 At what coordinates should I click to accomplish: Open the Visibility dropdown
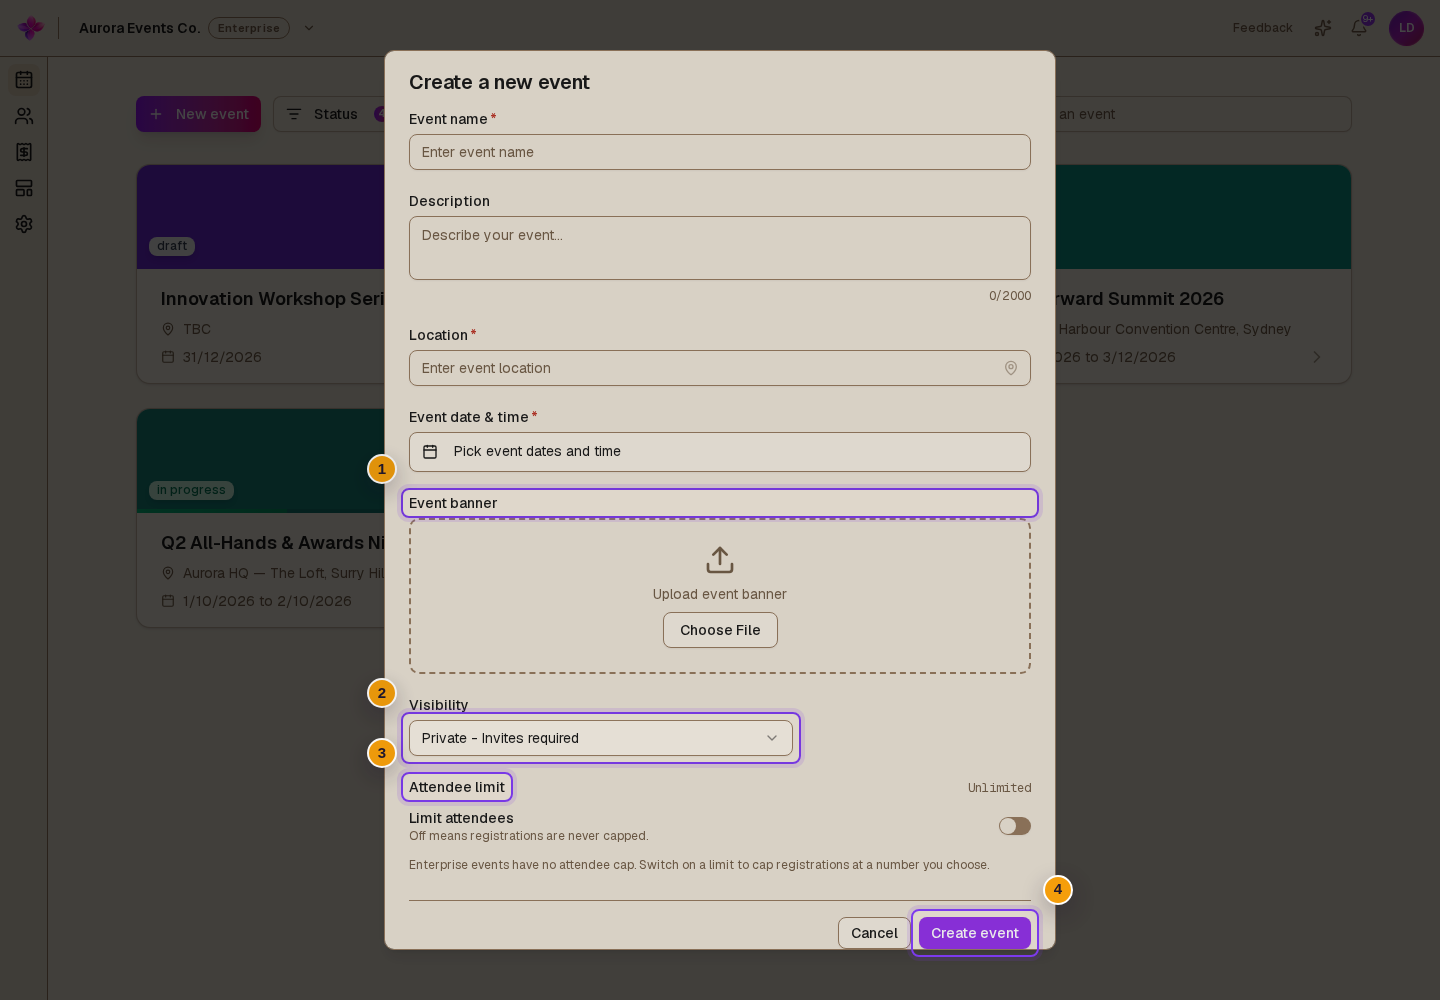pos(601,738)
